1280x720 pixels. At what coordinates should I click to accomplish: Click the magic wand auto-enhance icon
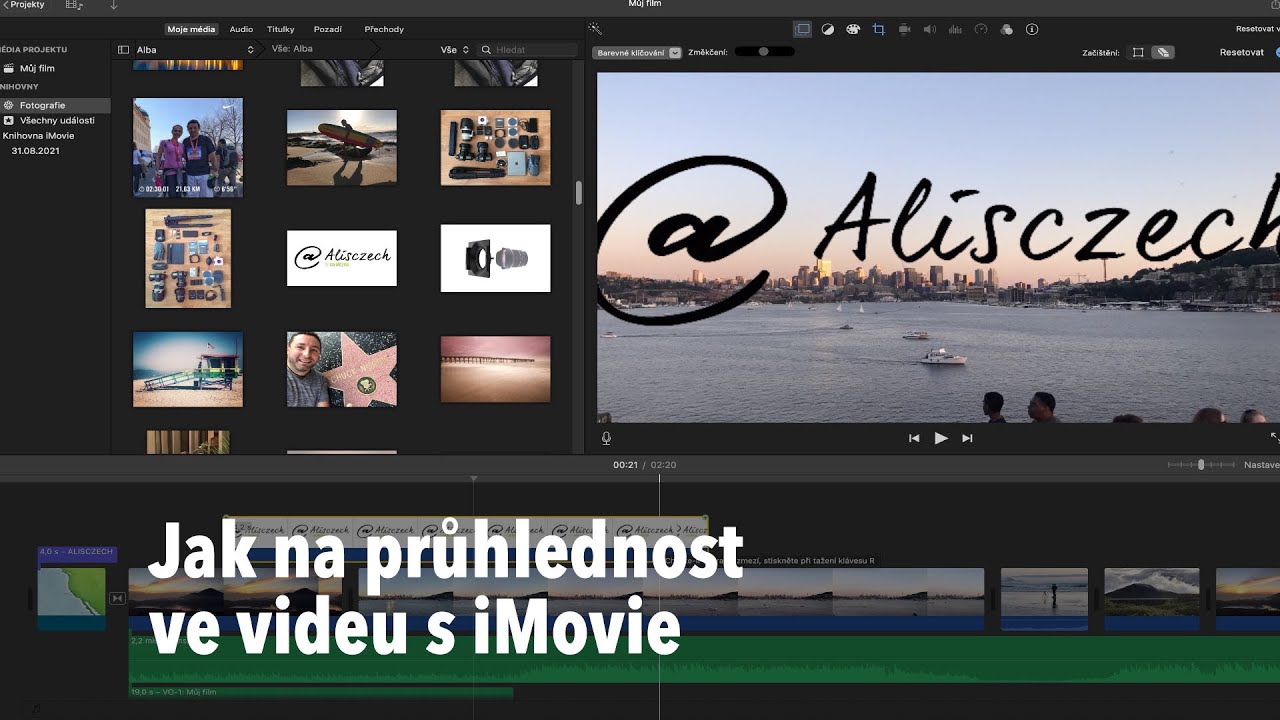pyautogui.click(x=595, y=29)
